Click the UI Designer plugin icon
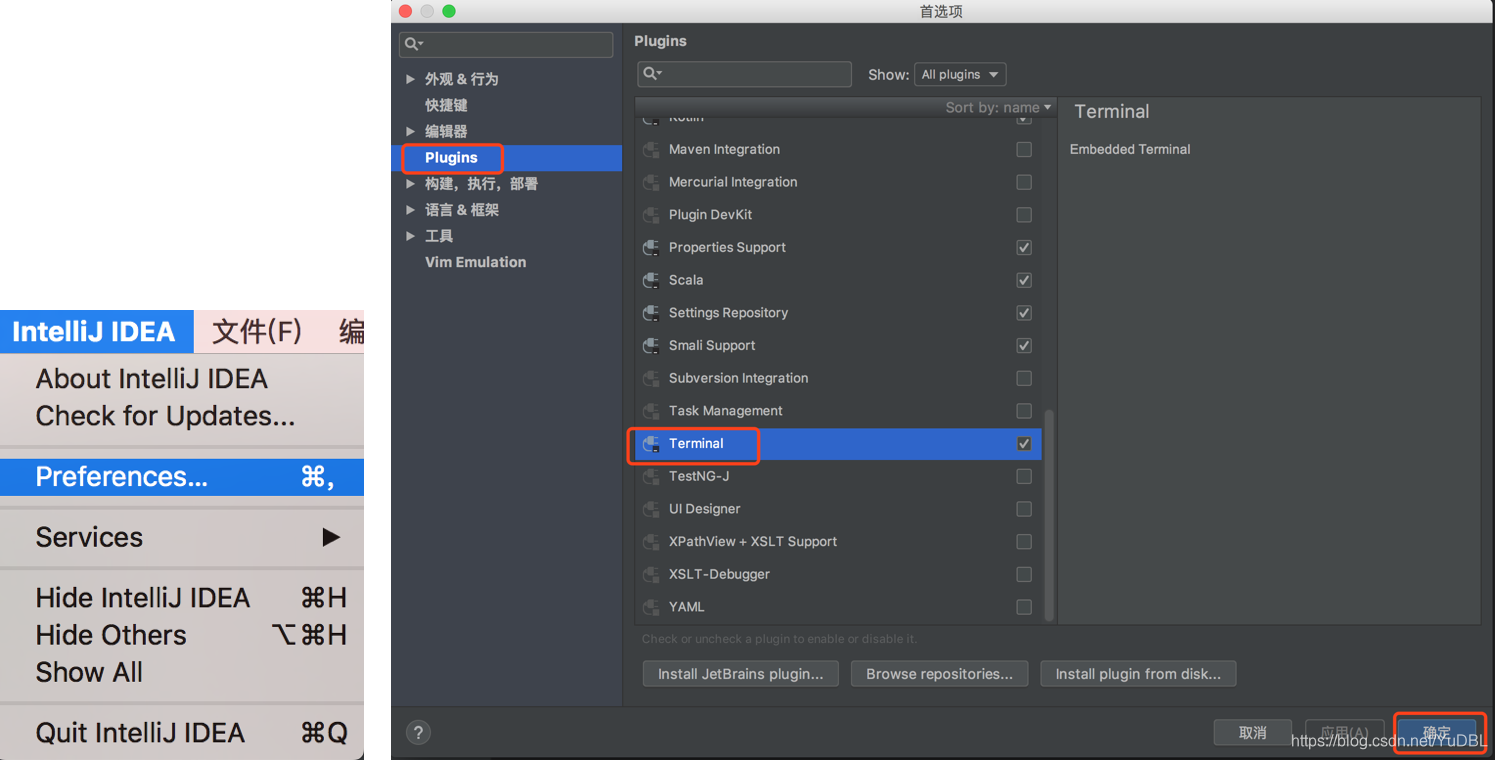 point(651,509)
